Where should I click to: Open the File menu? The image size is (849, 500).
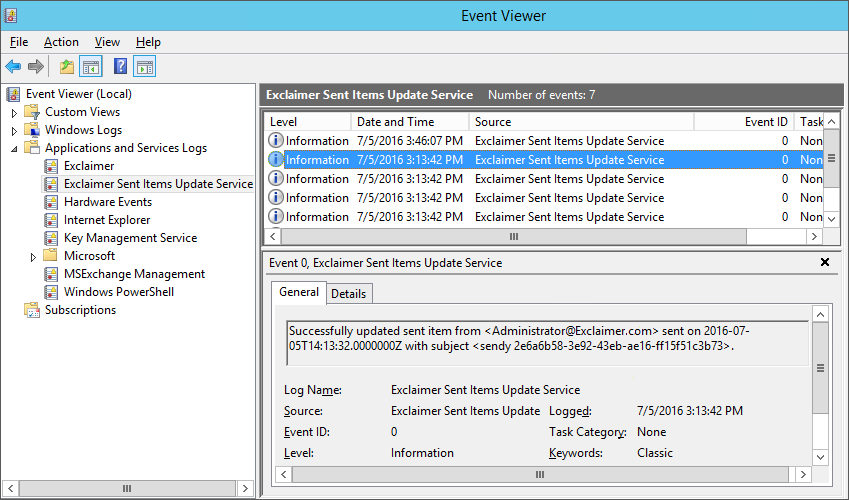(19, 42)
